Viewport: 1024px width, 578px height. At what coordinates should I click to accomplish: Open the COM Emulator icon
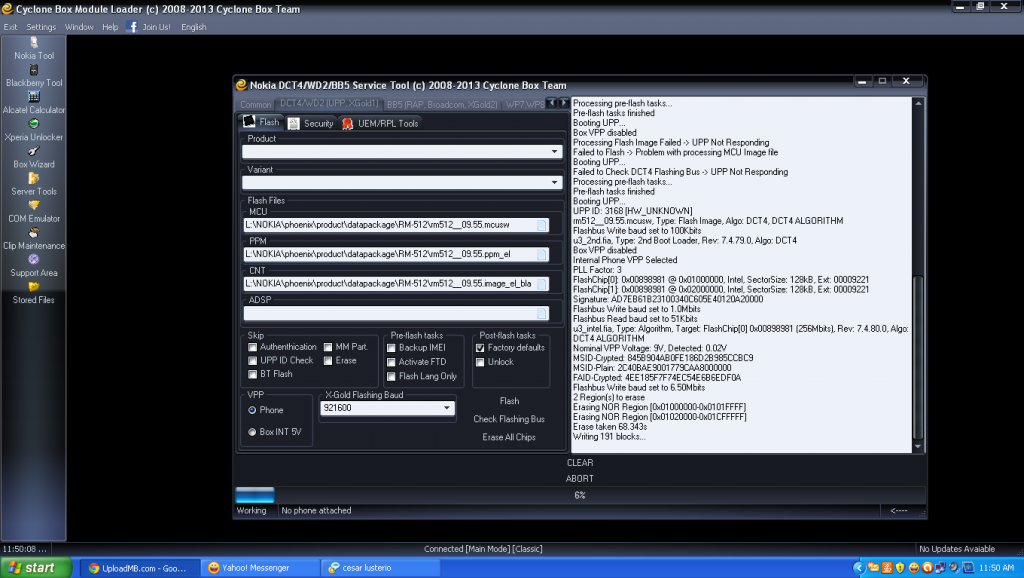(x=34, y=205)
